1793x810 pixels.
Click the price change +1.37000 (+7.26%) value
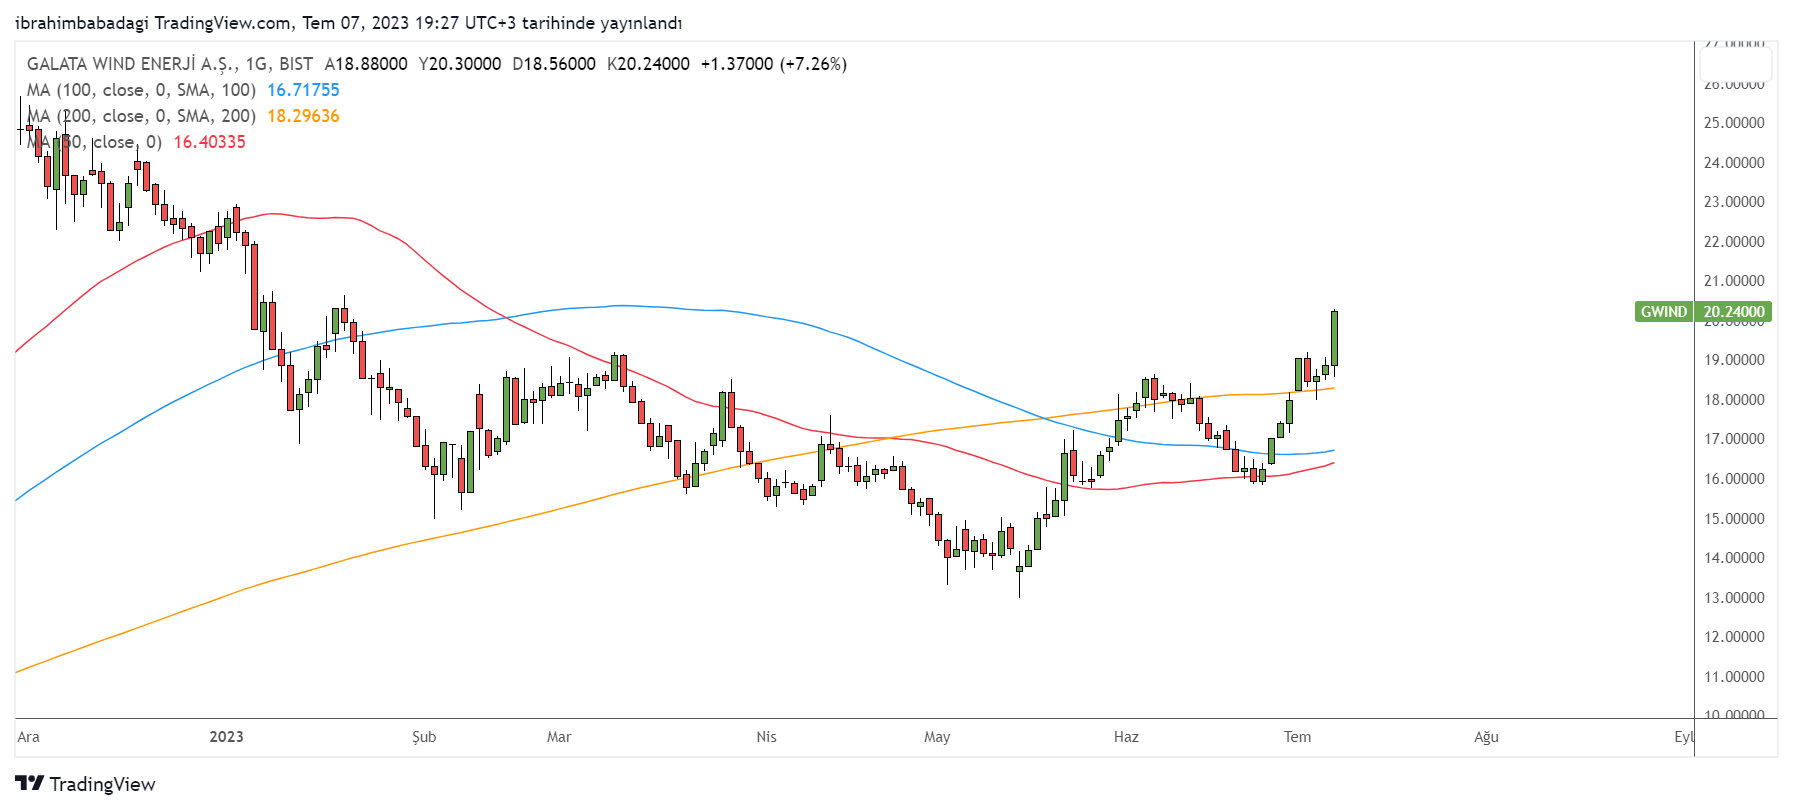(x=774, y=64)
